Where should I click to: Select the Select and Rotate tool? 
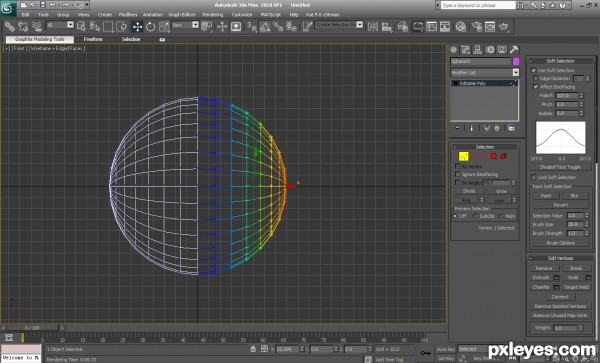[150, 26]
